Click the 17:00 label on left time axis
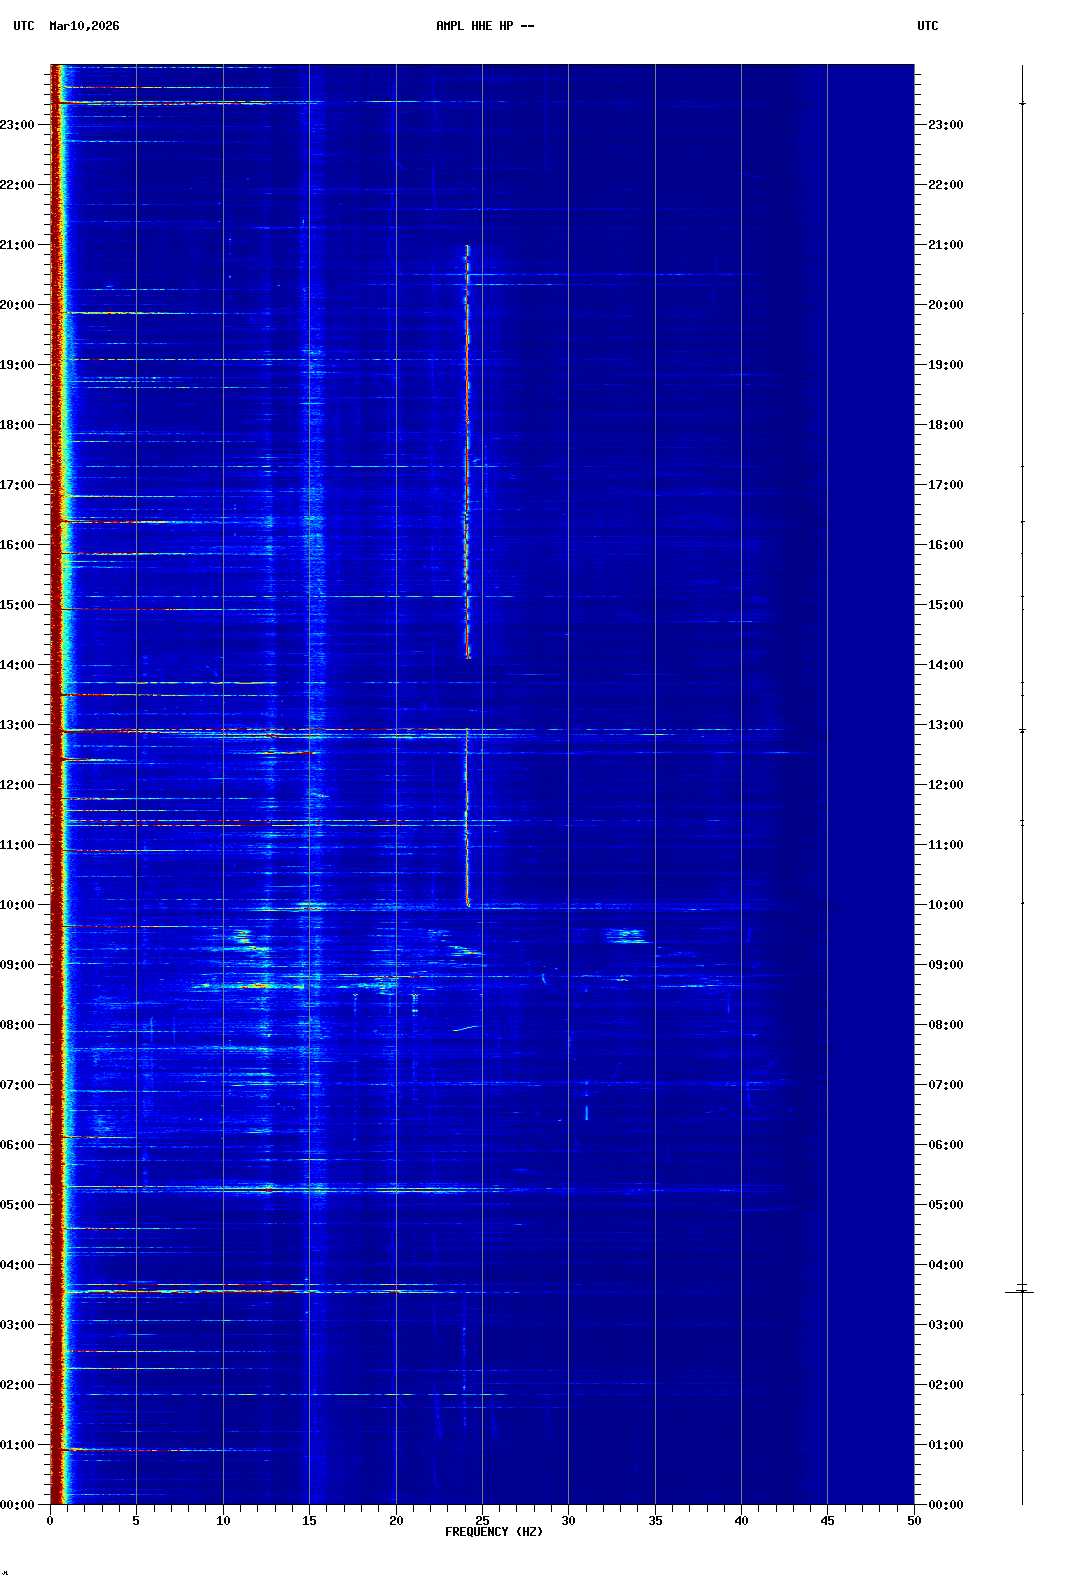This screenshot has height=1584, width=1066. (x=18, y=485)
